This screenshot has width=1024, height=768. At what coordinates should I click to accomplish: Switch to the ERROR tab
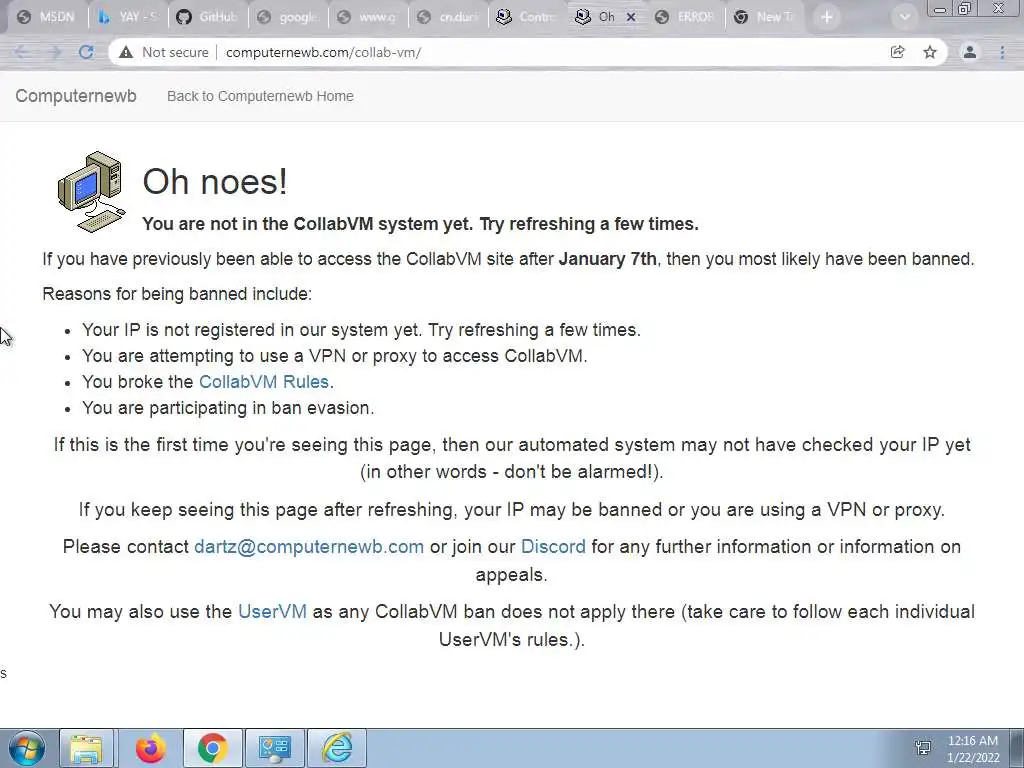pyautogui.click(x=686, y=18)
